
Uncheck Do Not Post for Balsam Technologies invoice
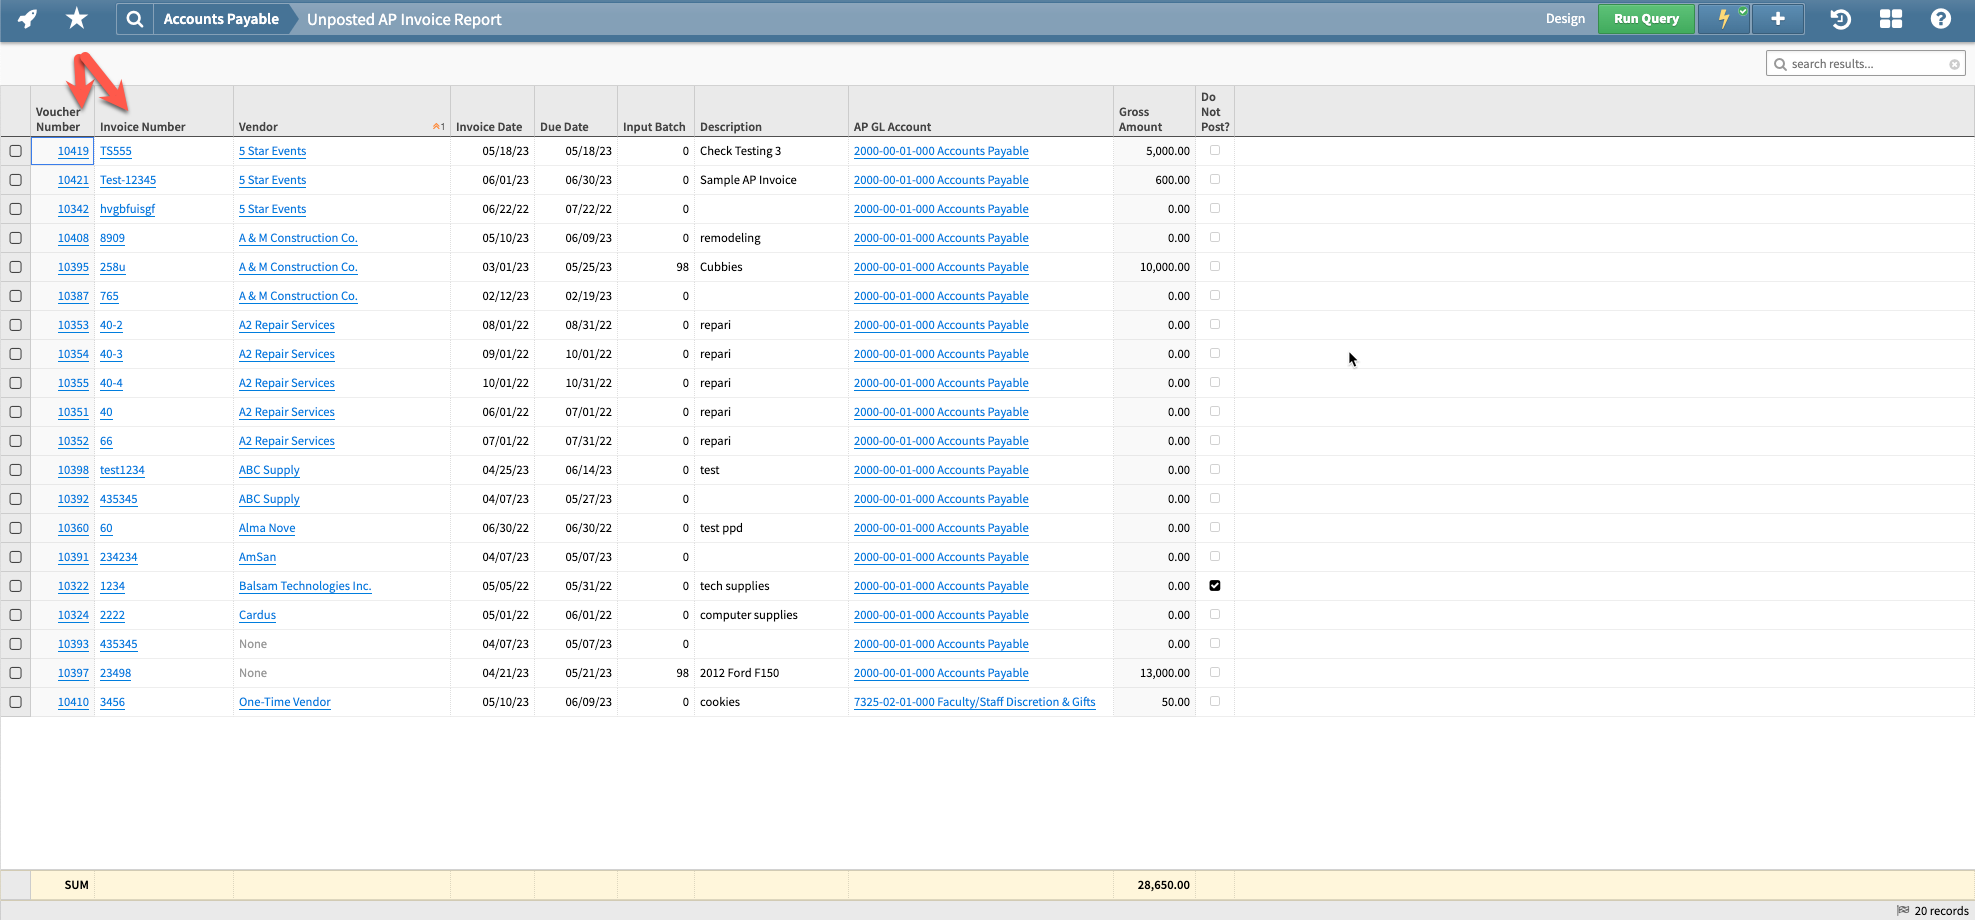1215,585
